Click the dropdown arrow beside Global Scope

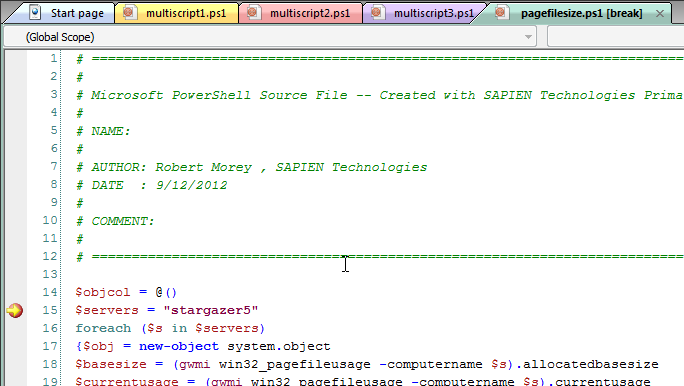(528, 37)
